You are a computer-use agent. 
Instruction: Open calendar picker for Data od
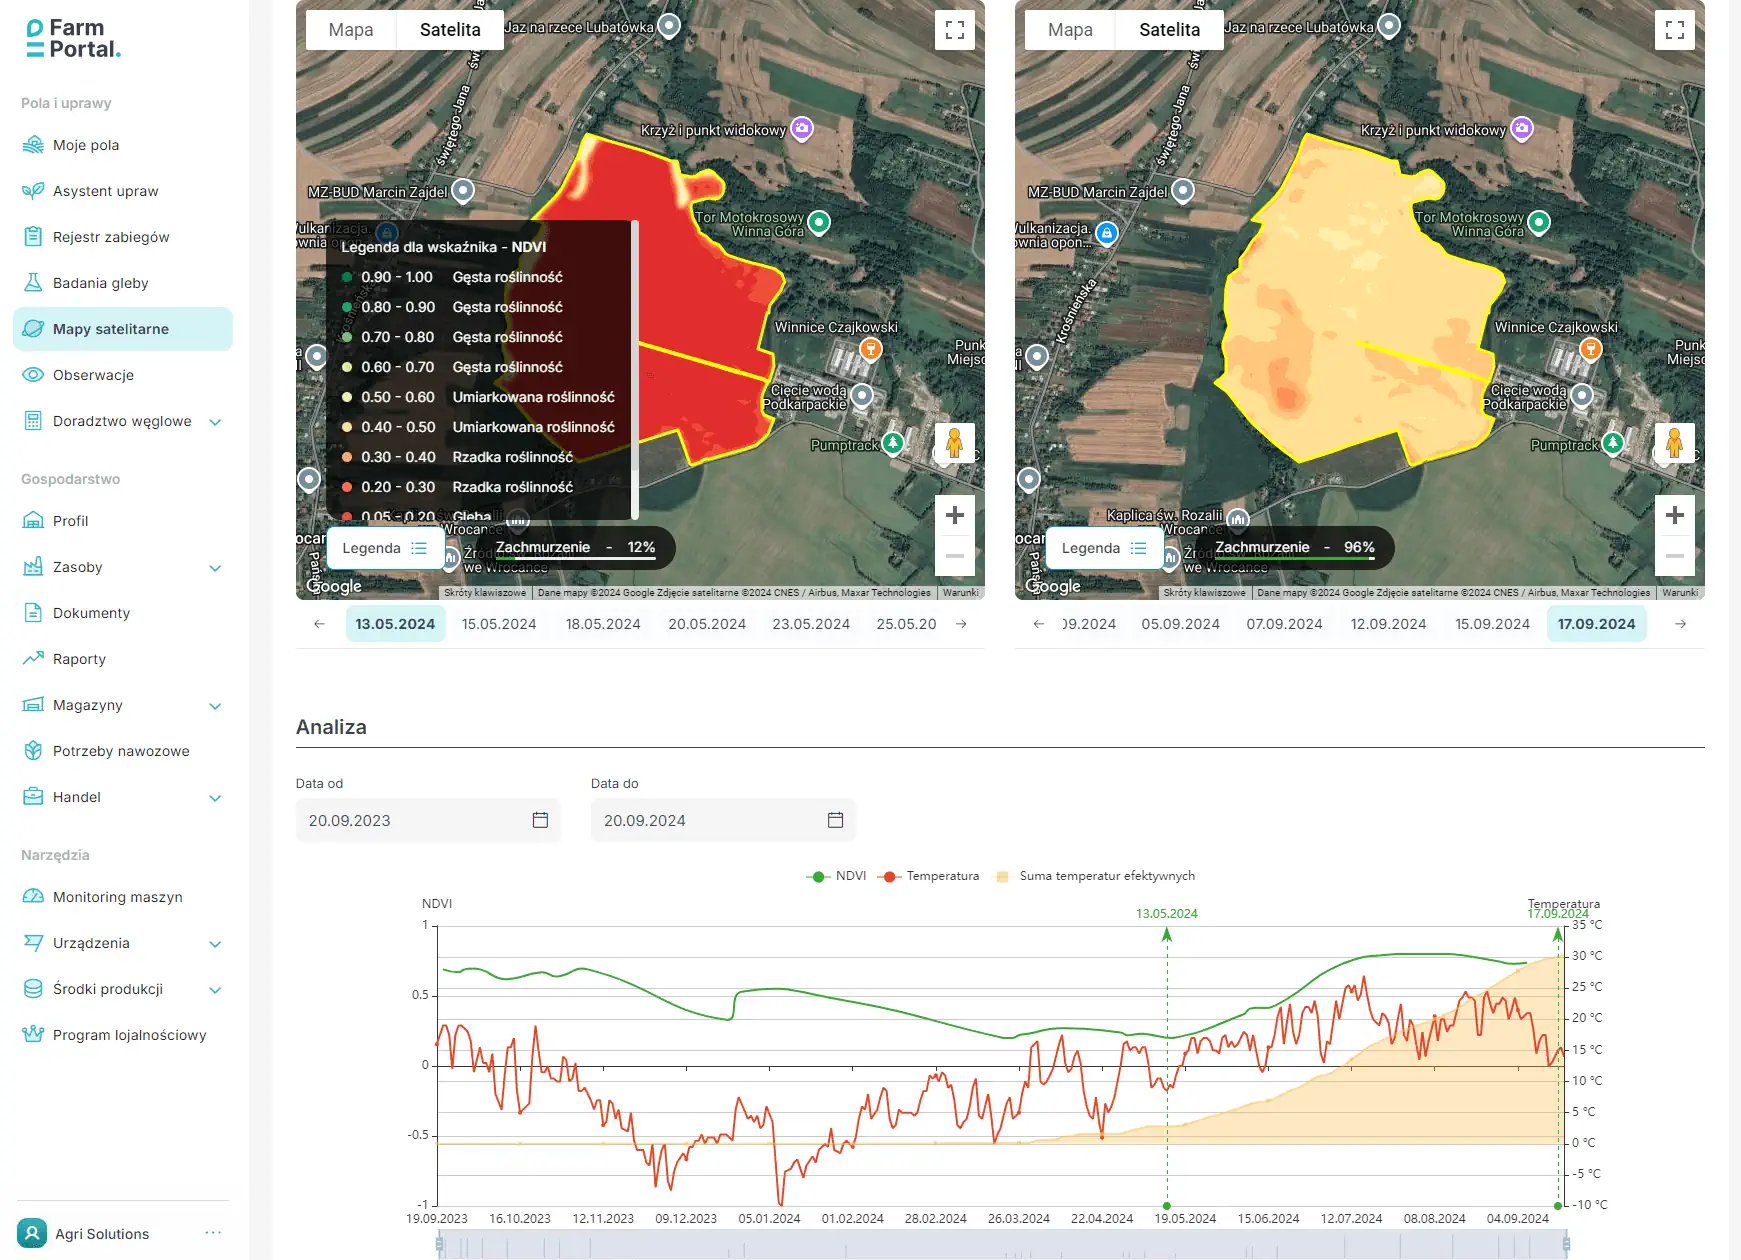540,820
